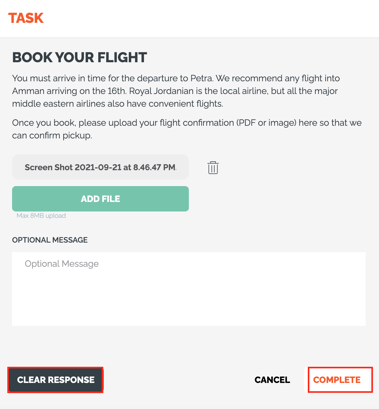Reset the form using CLEAR RESPONSE
Viewport: 379px width, 409px height.
55,380
